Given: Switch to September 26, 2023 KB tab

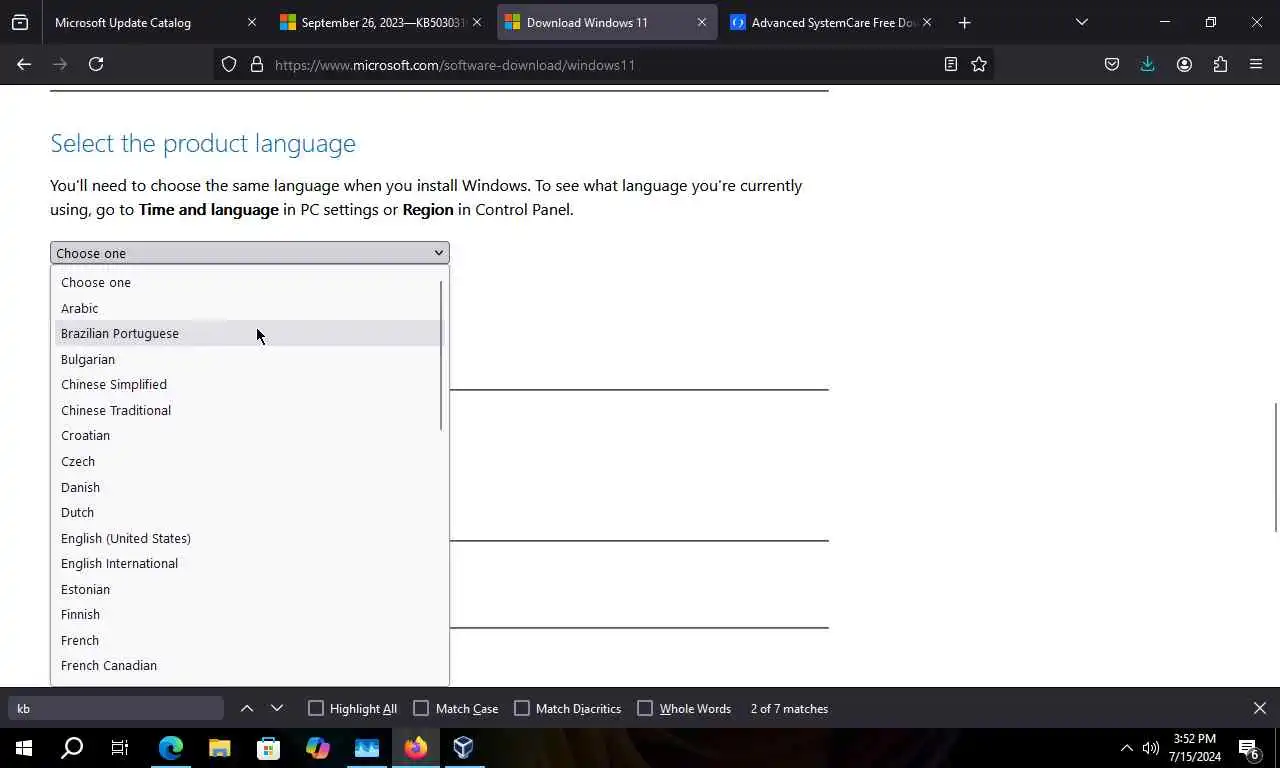Looking at the screenshot, I should pyautogui.click(x=382, y=22).
